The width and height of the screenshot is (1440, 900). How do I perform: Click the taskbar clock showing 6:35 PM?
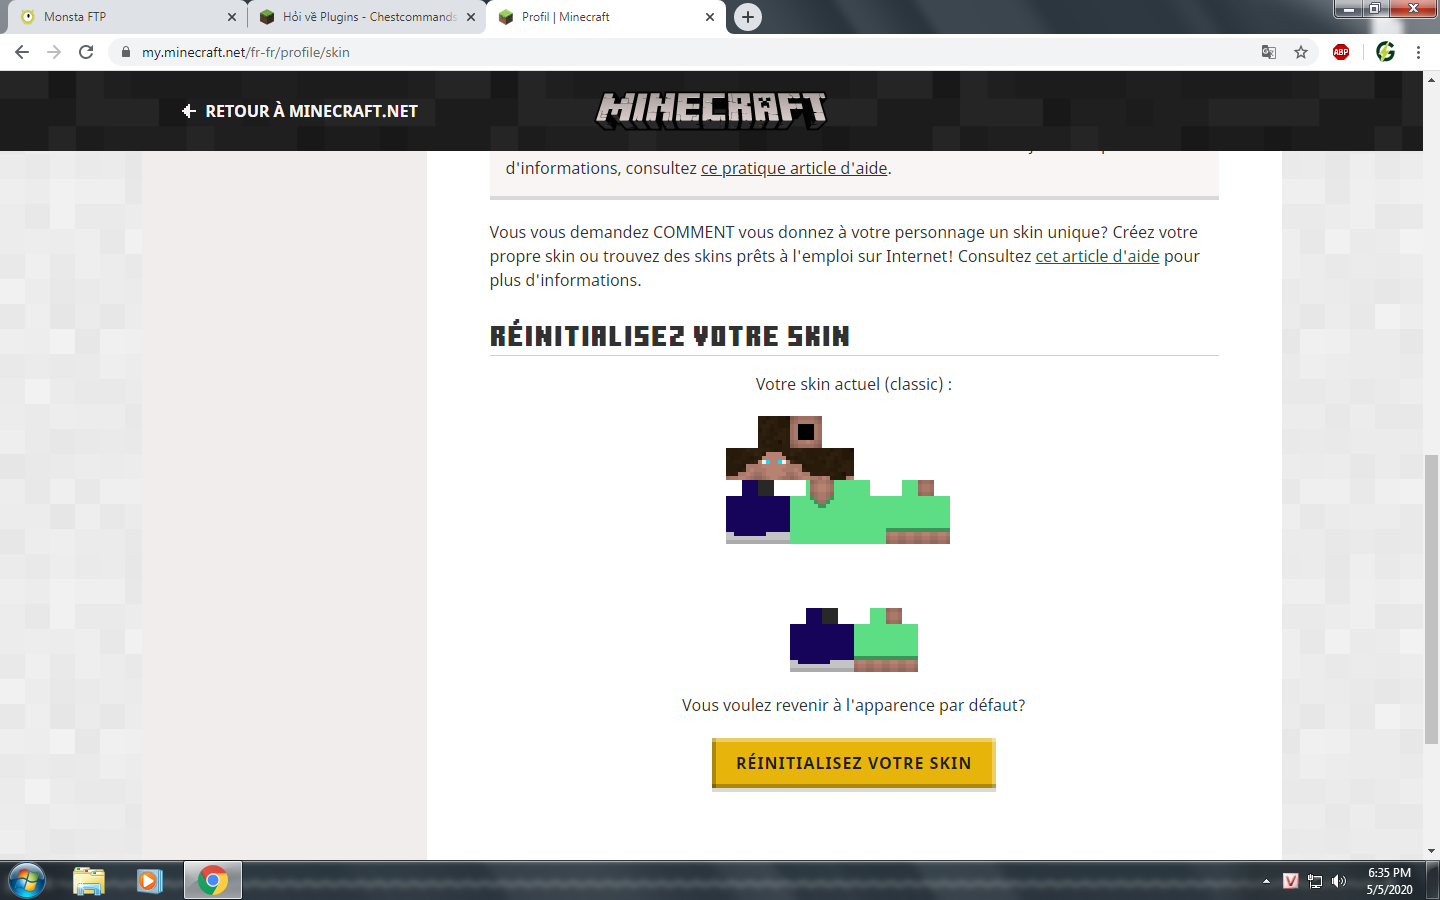[1389, 881]
